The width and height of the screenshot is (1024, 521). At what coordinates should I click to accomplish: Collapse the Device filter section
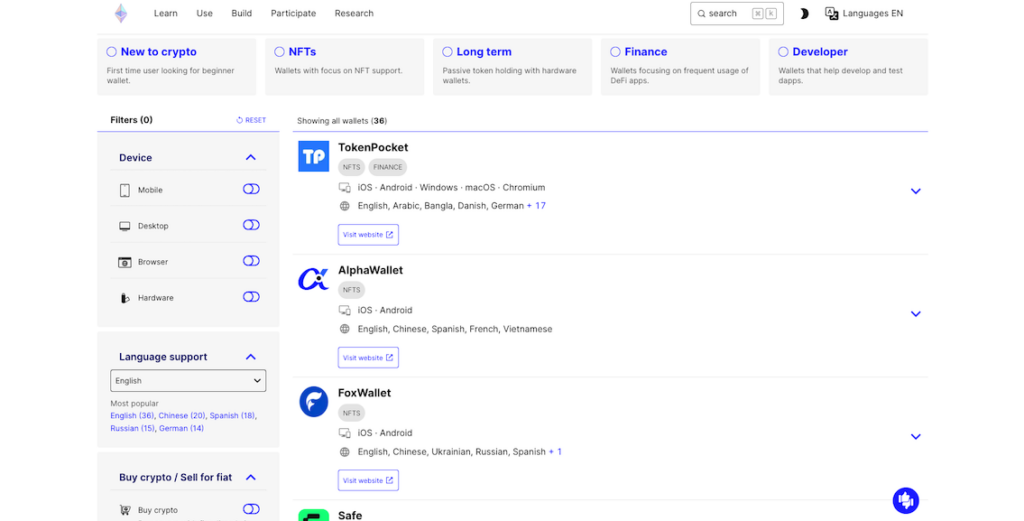point(251,157)
